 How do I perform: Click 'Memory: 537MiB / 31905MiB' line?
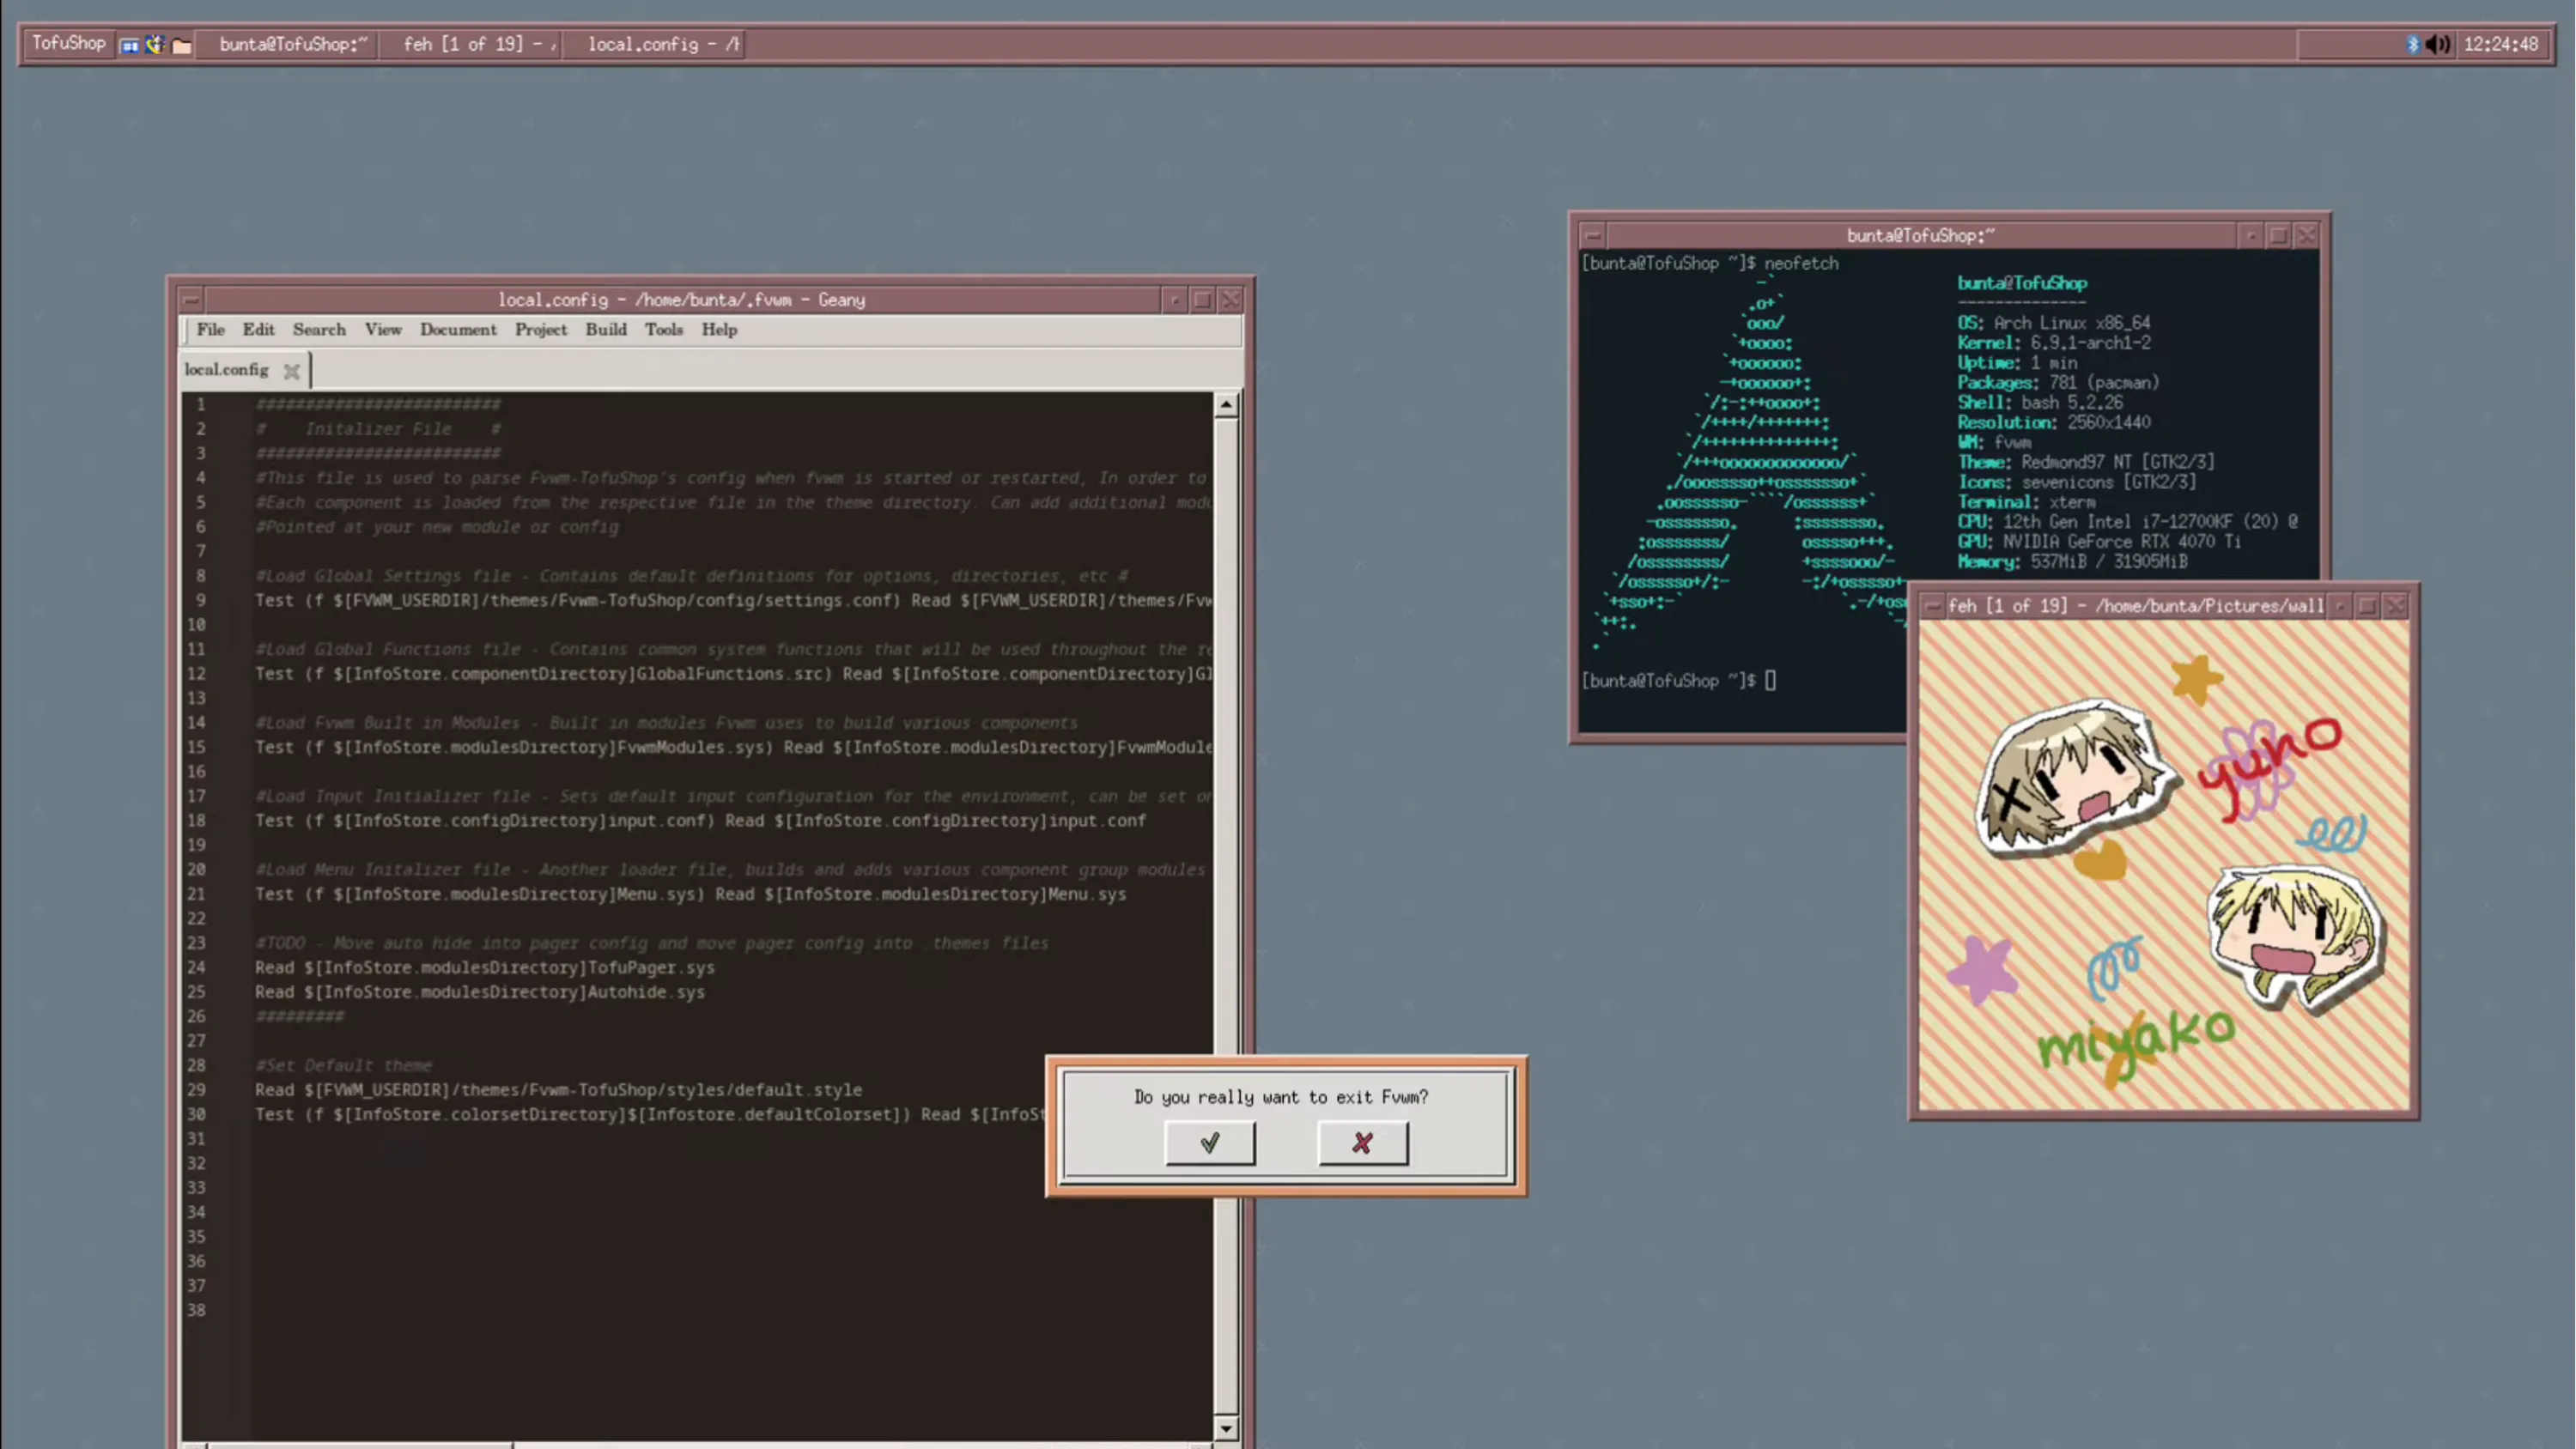2072,562
